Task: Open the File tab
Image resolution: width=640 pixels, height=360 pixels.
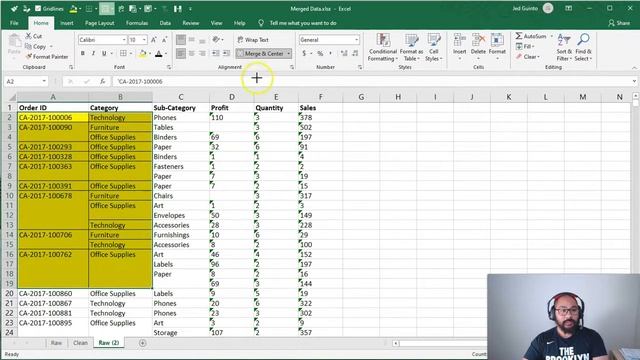Action: [x=14, y=23]
